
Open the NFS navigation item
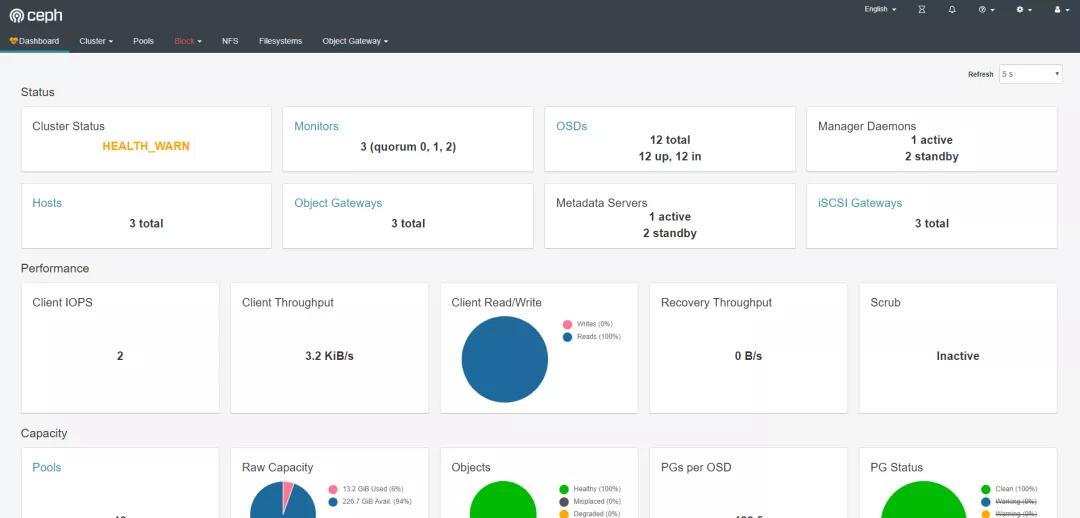[x=230, y=41]
